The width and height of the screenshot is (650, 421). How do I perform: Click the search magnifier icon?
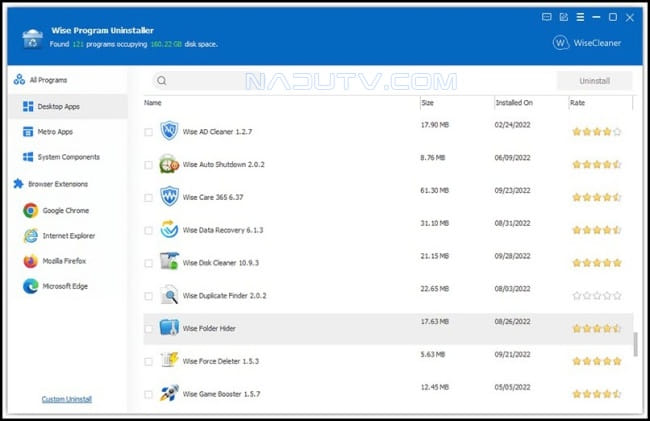point(162,81)
